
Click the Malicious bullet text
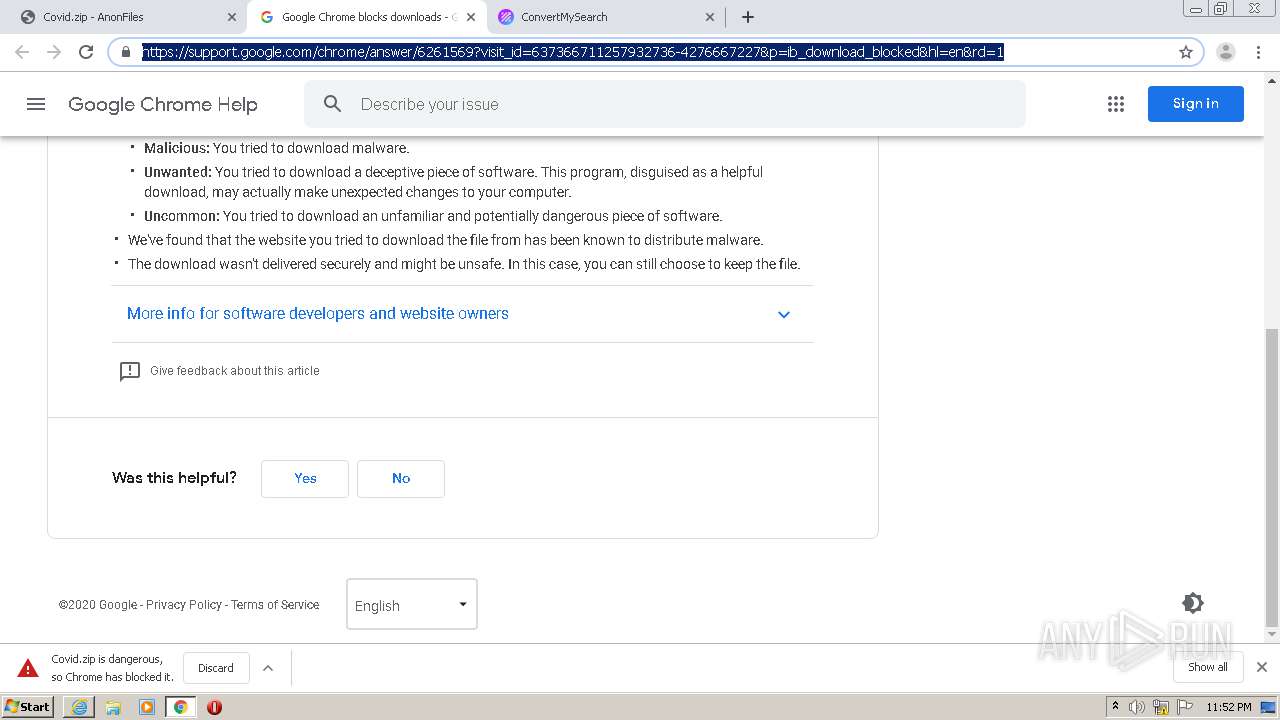pos(277,148)
